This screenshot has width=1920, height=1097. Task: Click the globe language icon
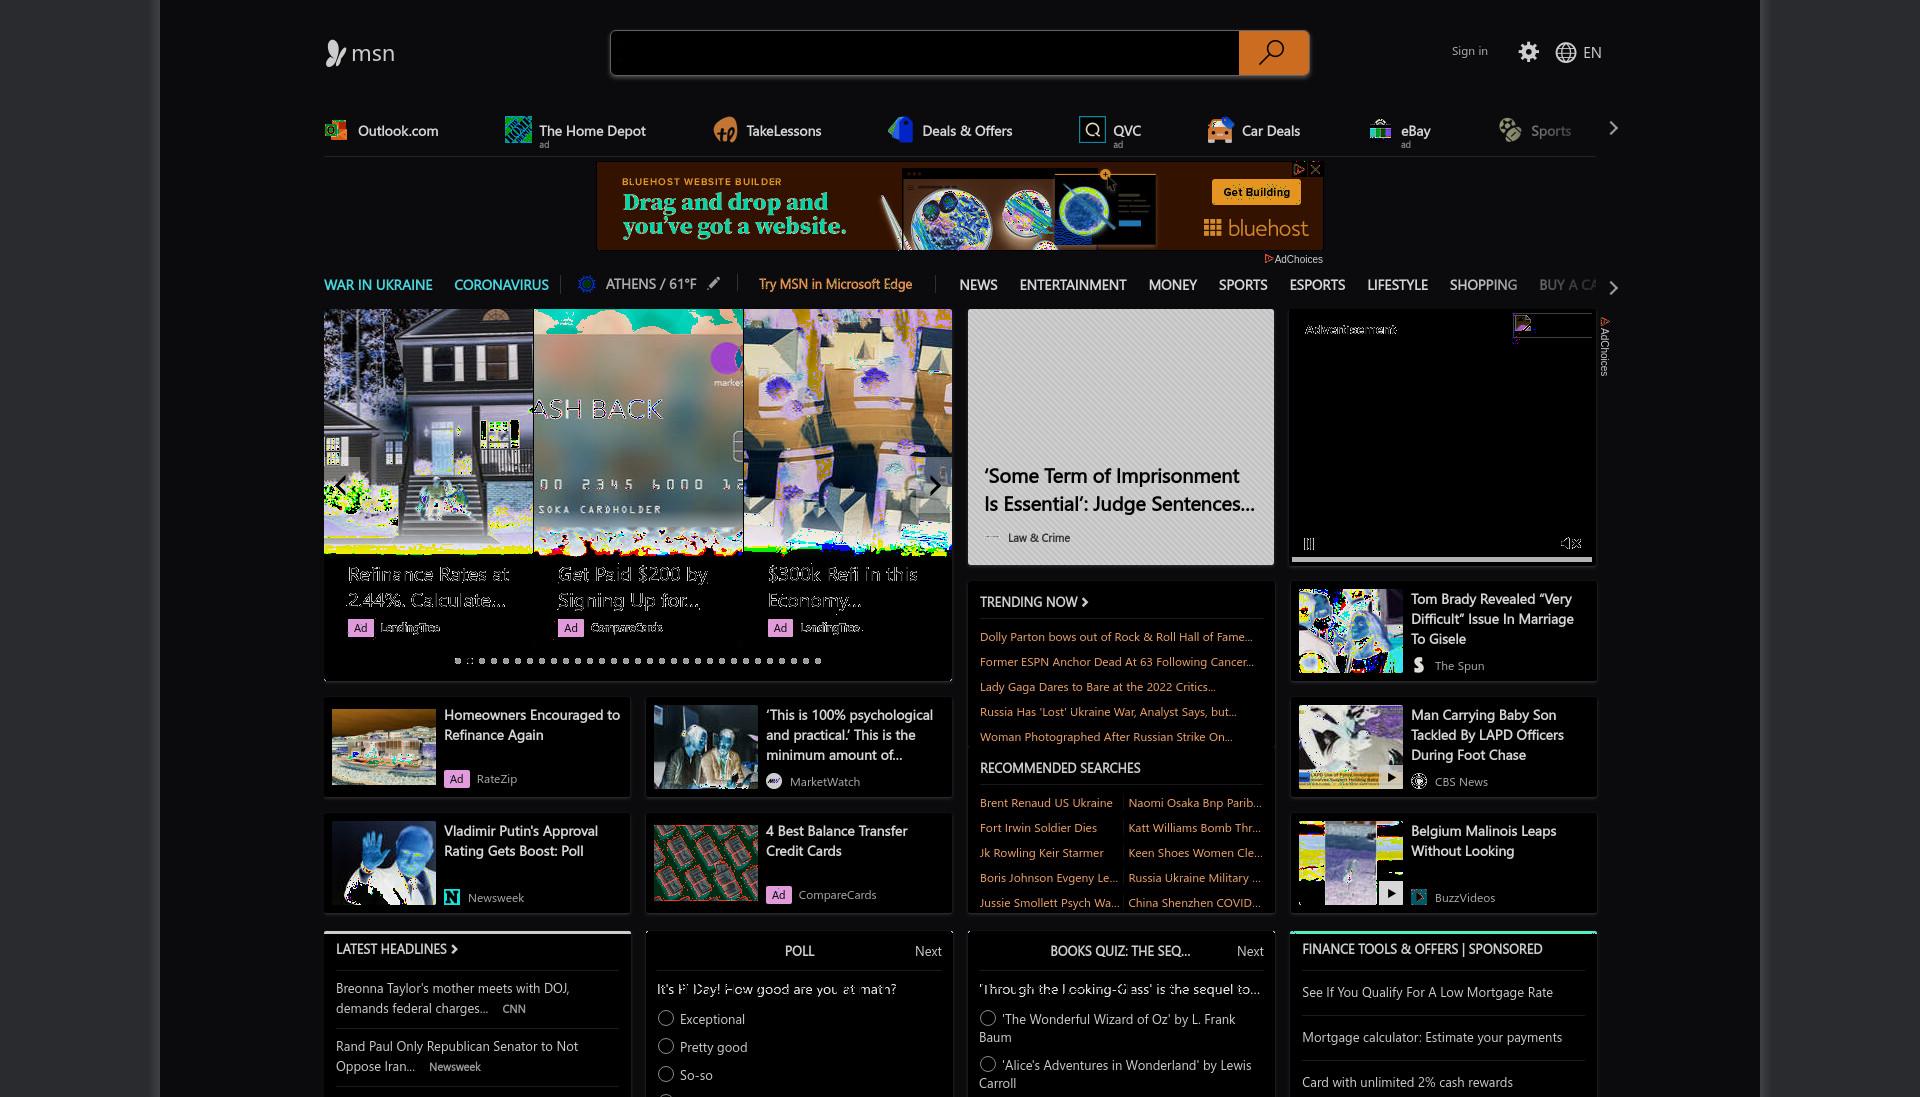tap(1566, 53)
